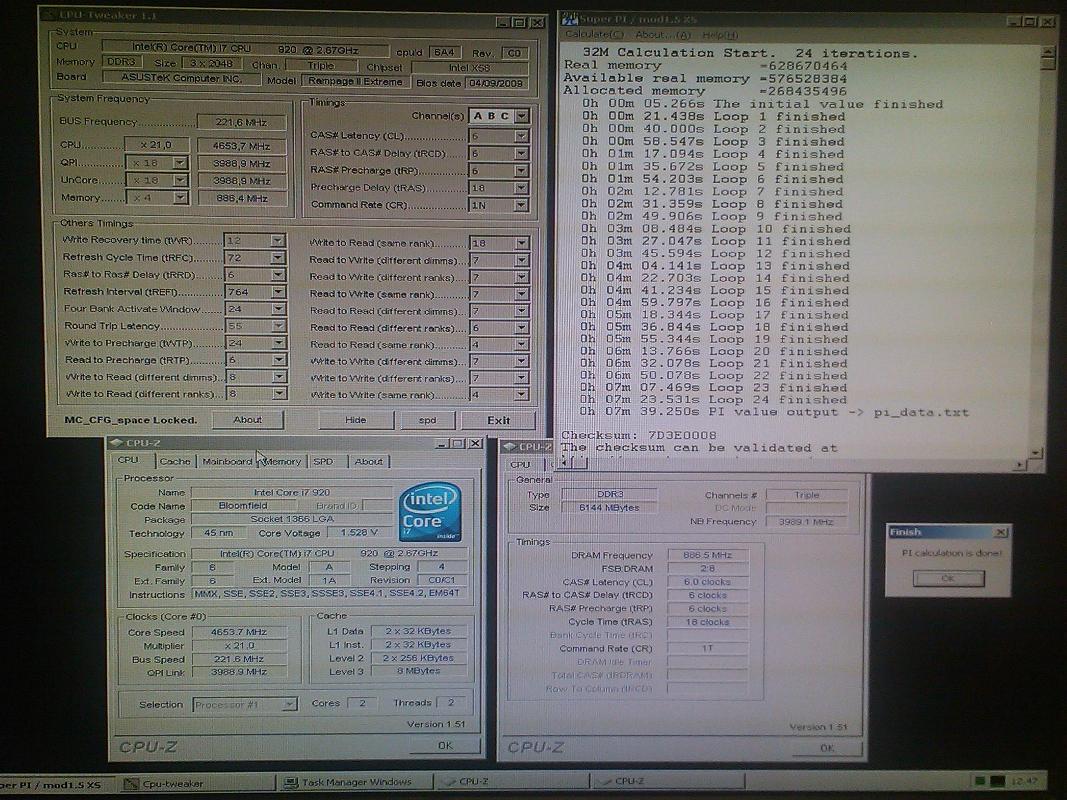Click OK in the Finish dialog

(x=948, y=578)
